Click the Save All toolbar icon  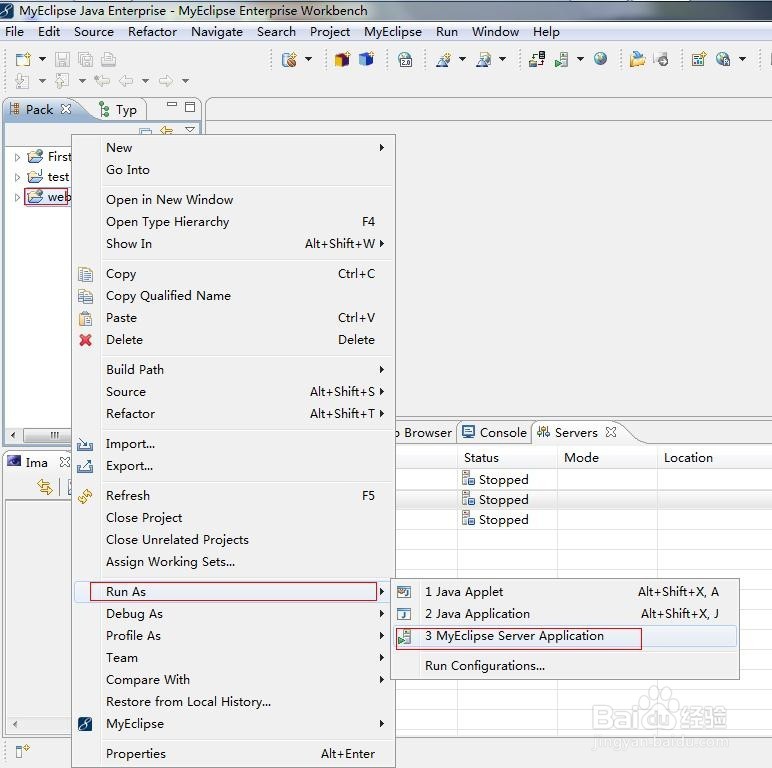(85, 60)
